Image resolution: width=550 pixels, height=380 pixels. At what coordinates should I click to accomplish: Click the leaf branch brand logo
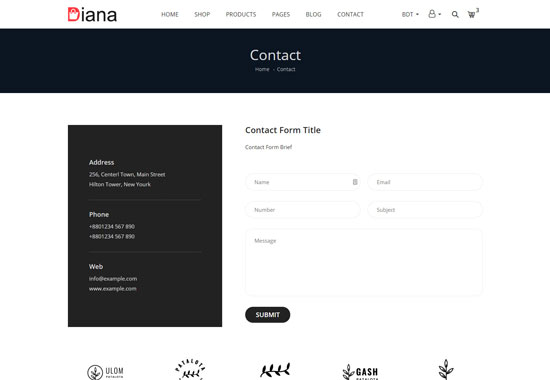tap(275, 370)
